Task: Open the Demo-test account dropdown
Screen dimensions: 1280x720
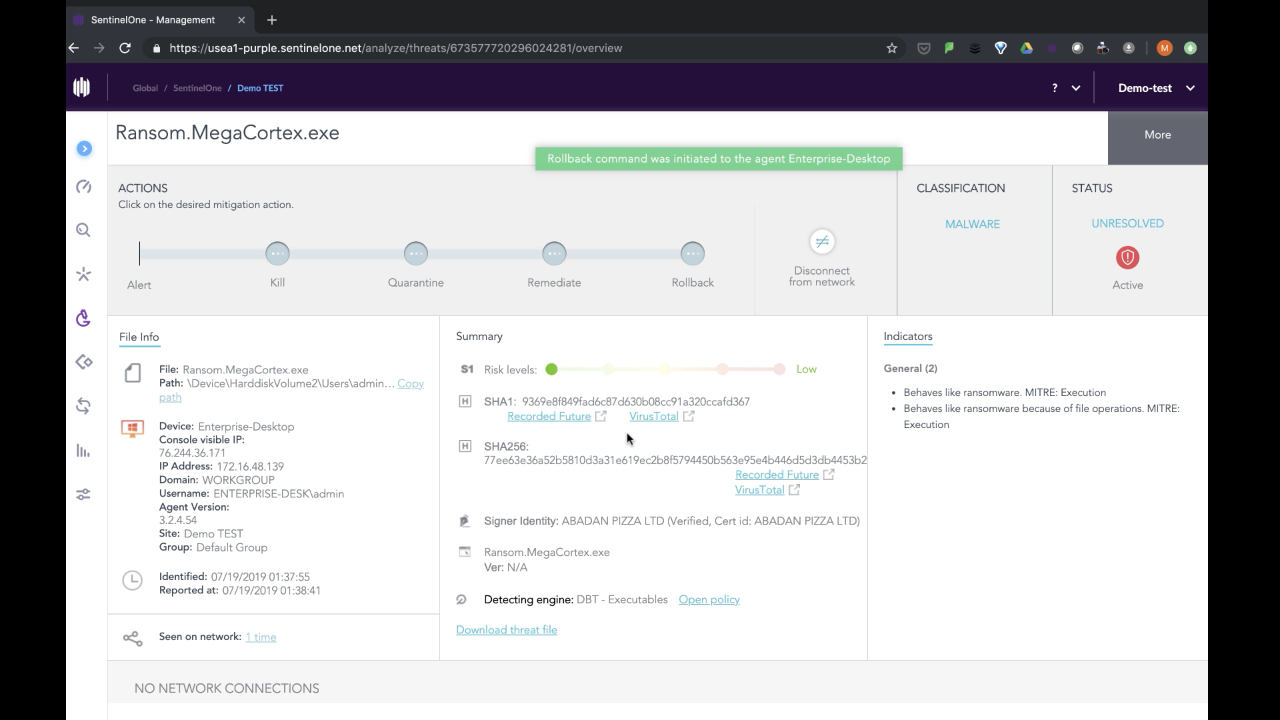Action: coord(1156,88)
